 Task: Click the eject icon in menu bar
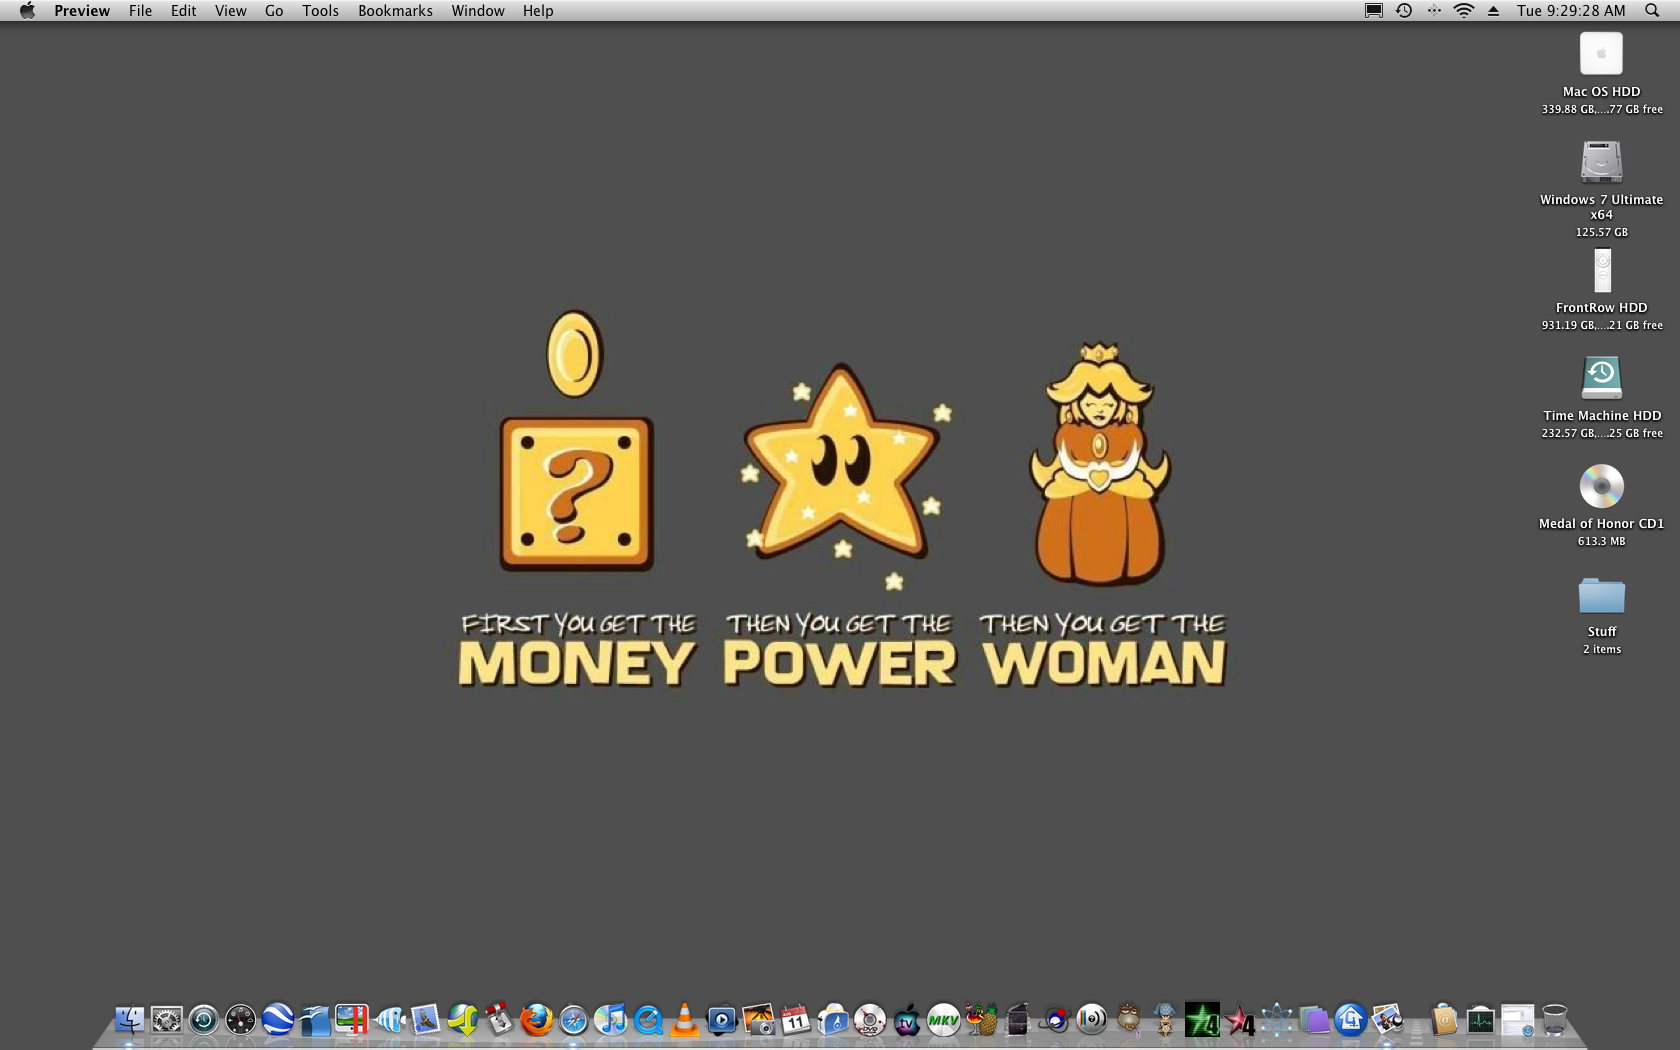[1493, 11]
